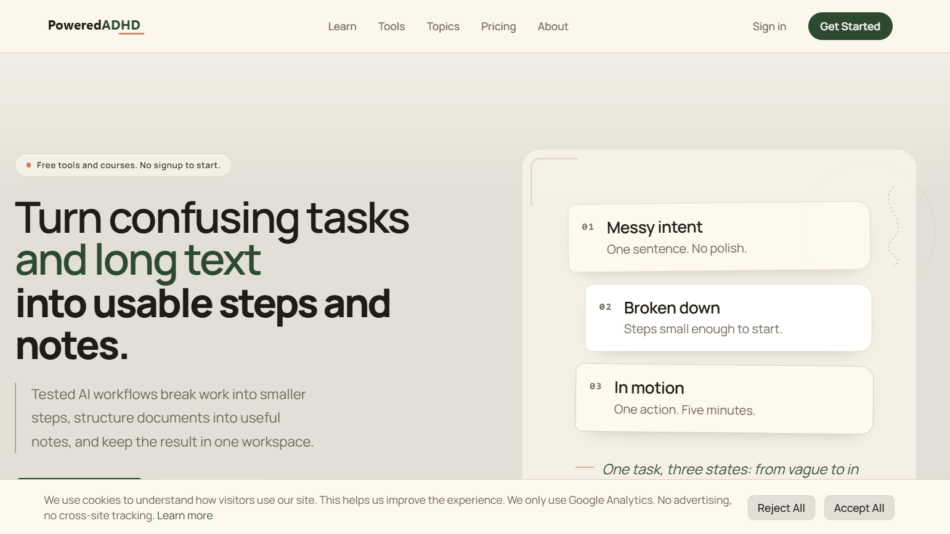Visit the About page
Image resolution: width=950 pixels, height=534 pixels.
click(553, 27)
